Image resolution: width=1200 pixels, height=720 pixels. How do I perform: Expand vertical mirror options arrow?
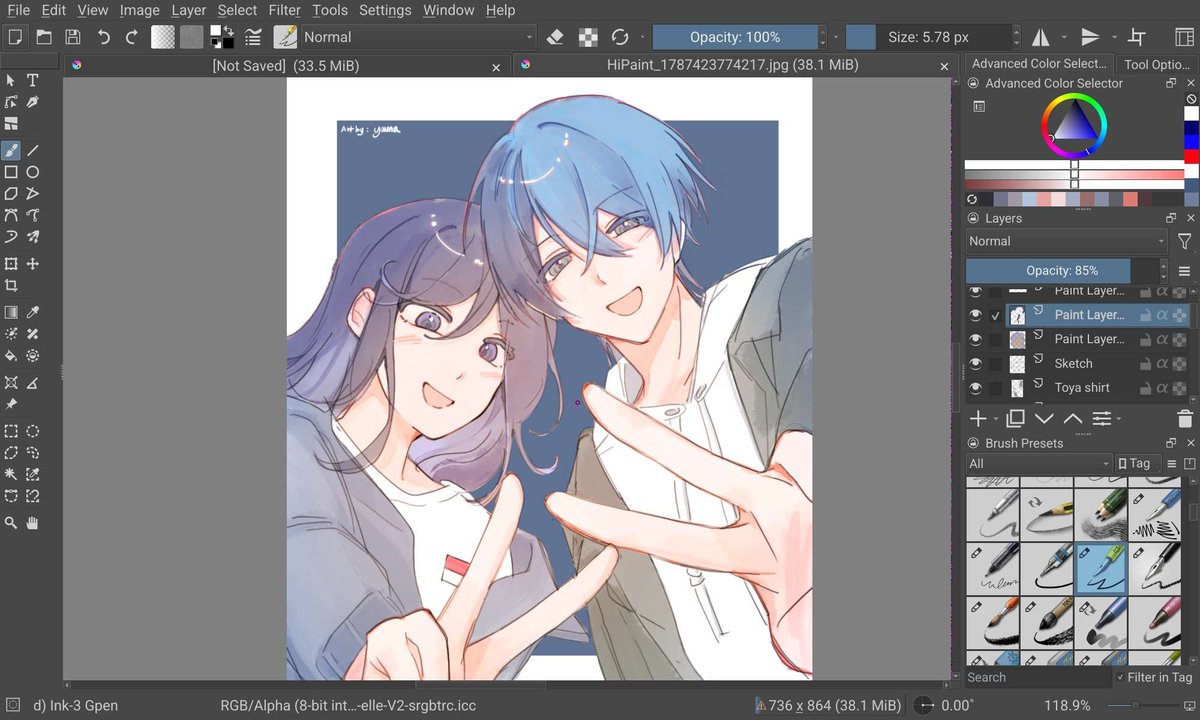coord(1112,37)
